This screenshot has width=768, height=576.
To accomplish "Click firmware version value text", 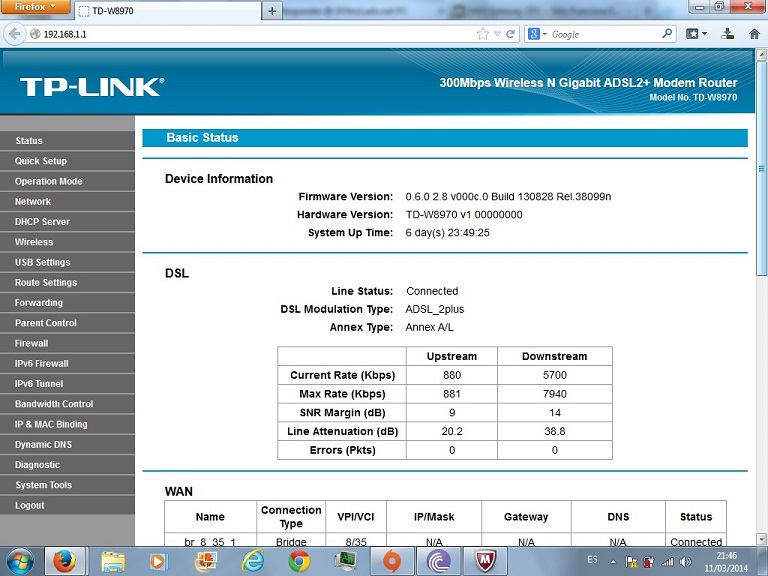I will click(x=508, y=196).
